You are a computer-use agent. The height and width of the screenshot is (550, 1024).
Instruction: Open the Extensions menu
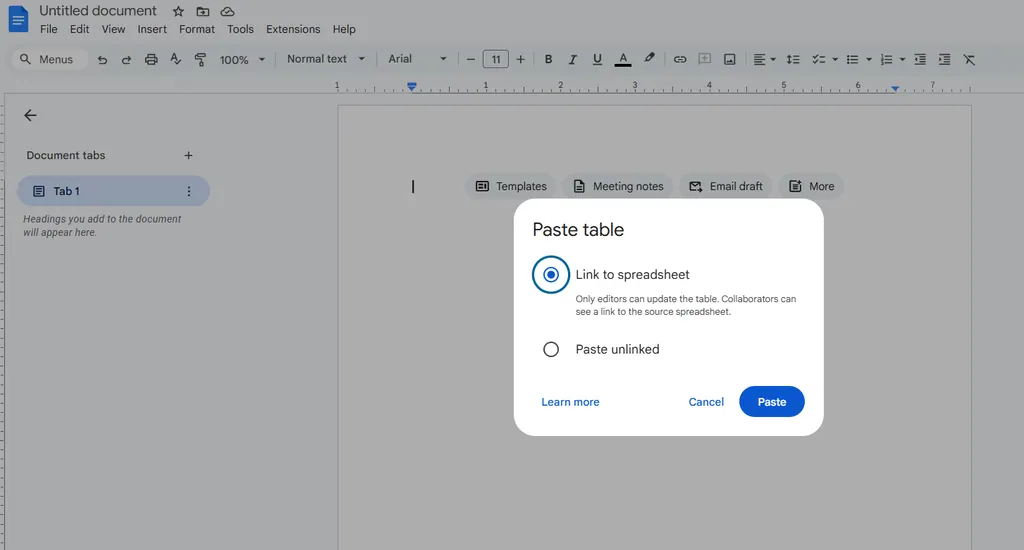[293, 30]
